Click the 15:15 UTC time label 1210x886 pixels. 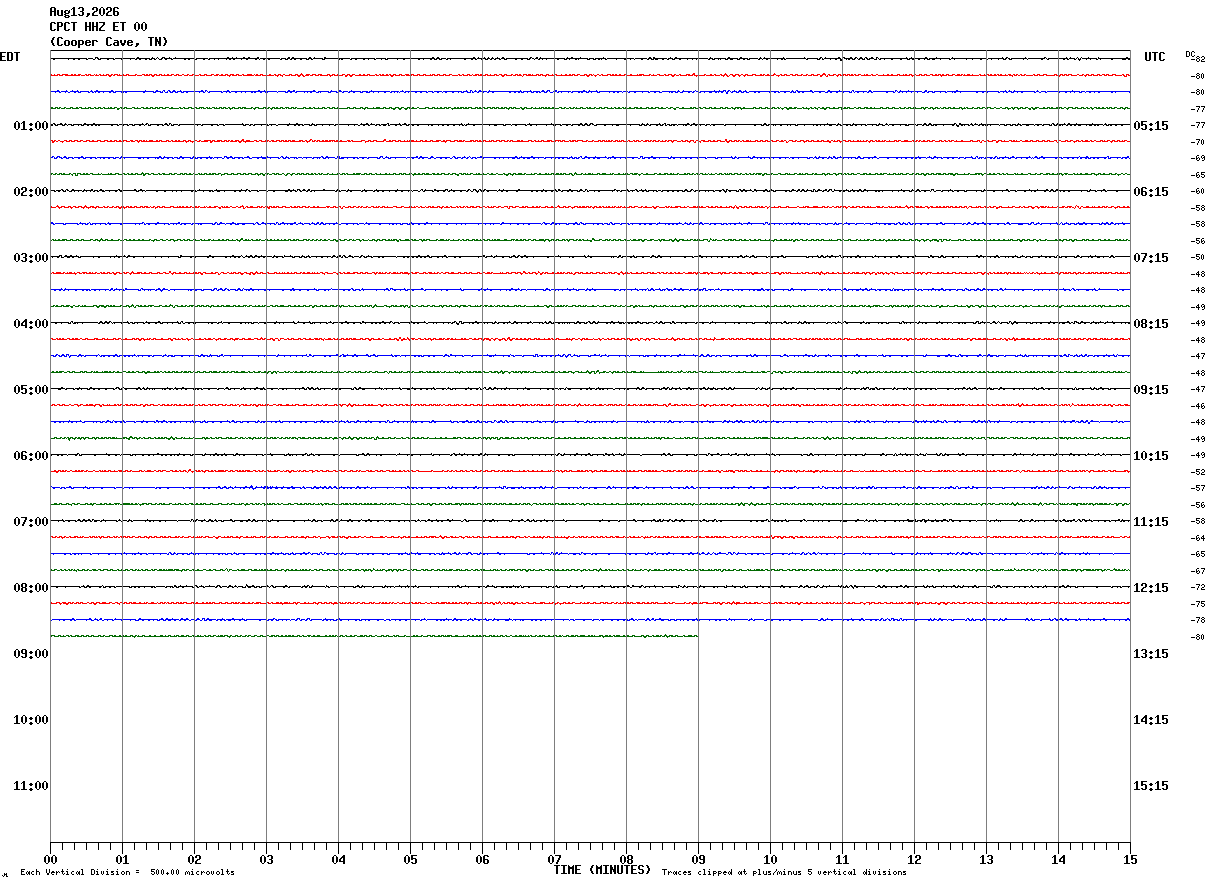point(1150,786)
